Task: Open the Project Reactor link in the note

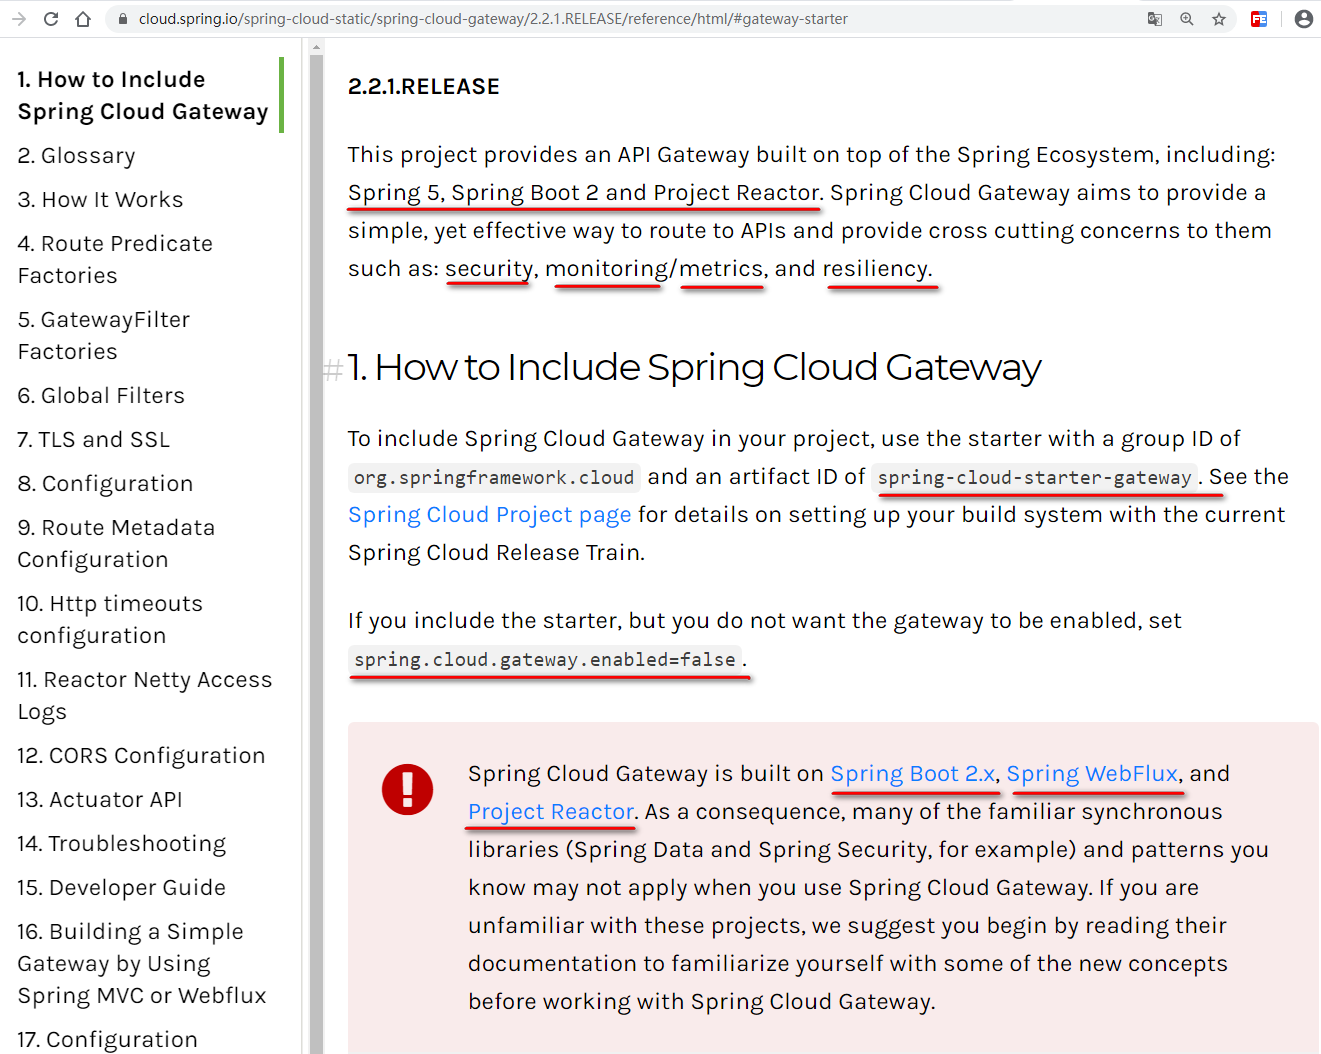Action: pos(551,812)
